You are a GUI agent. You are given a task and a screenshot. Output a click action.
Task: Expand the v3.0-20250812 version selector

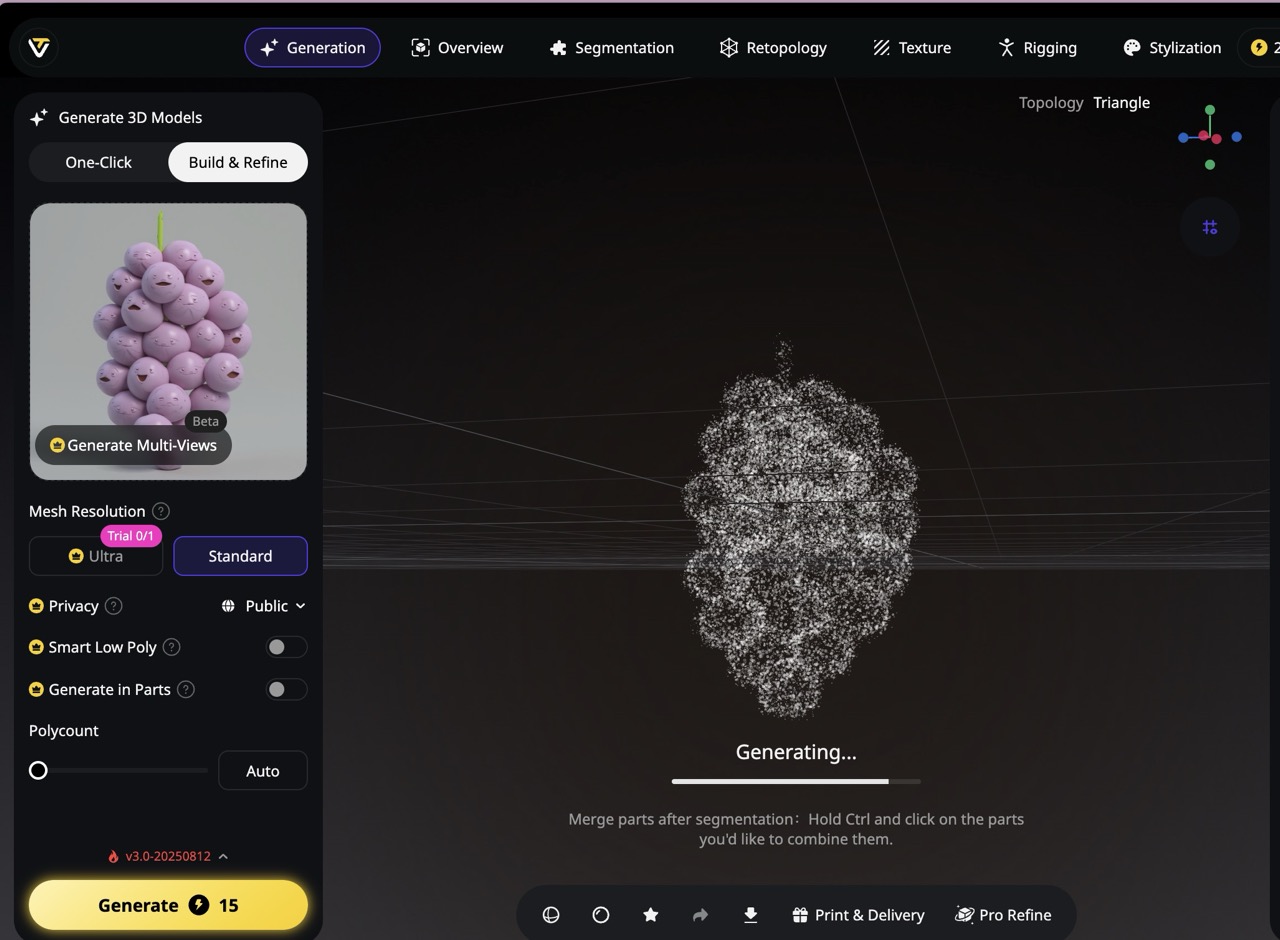point(168,856)
